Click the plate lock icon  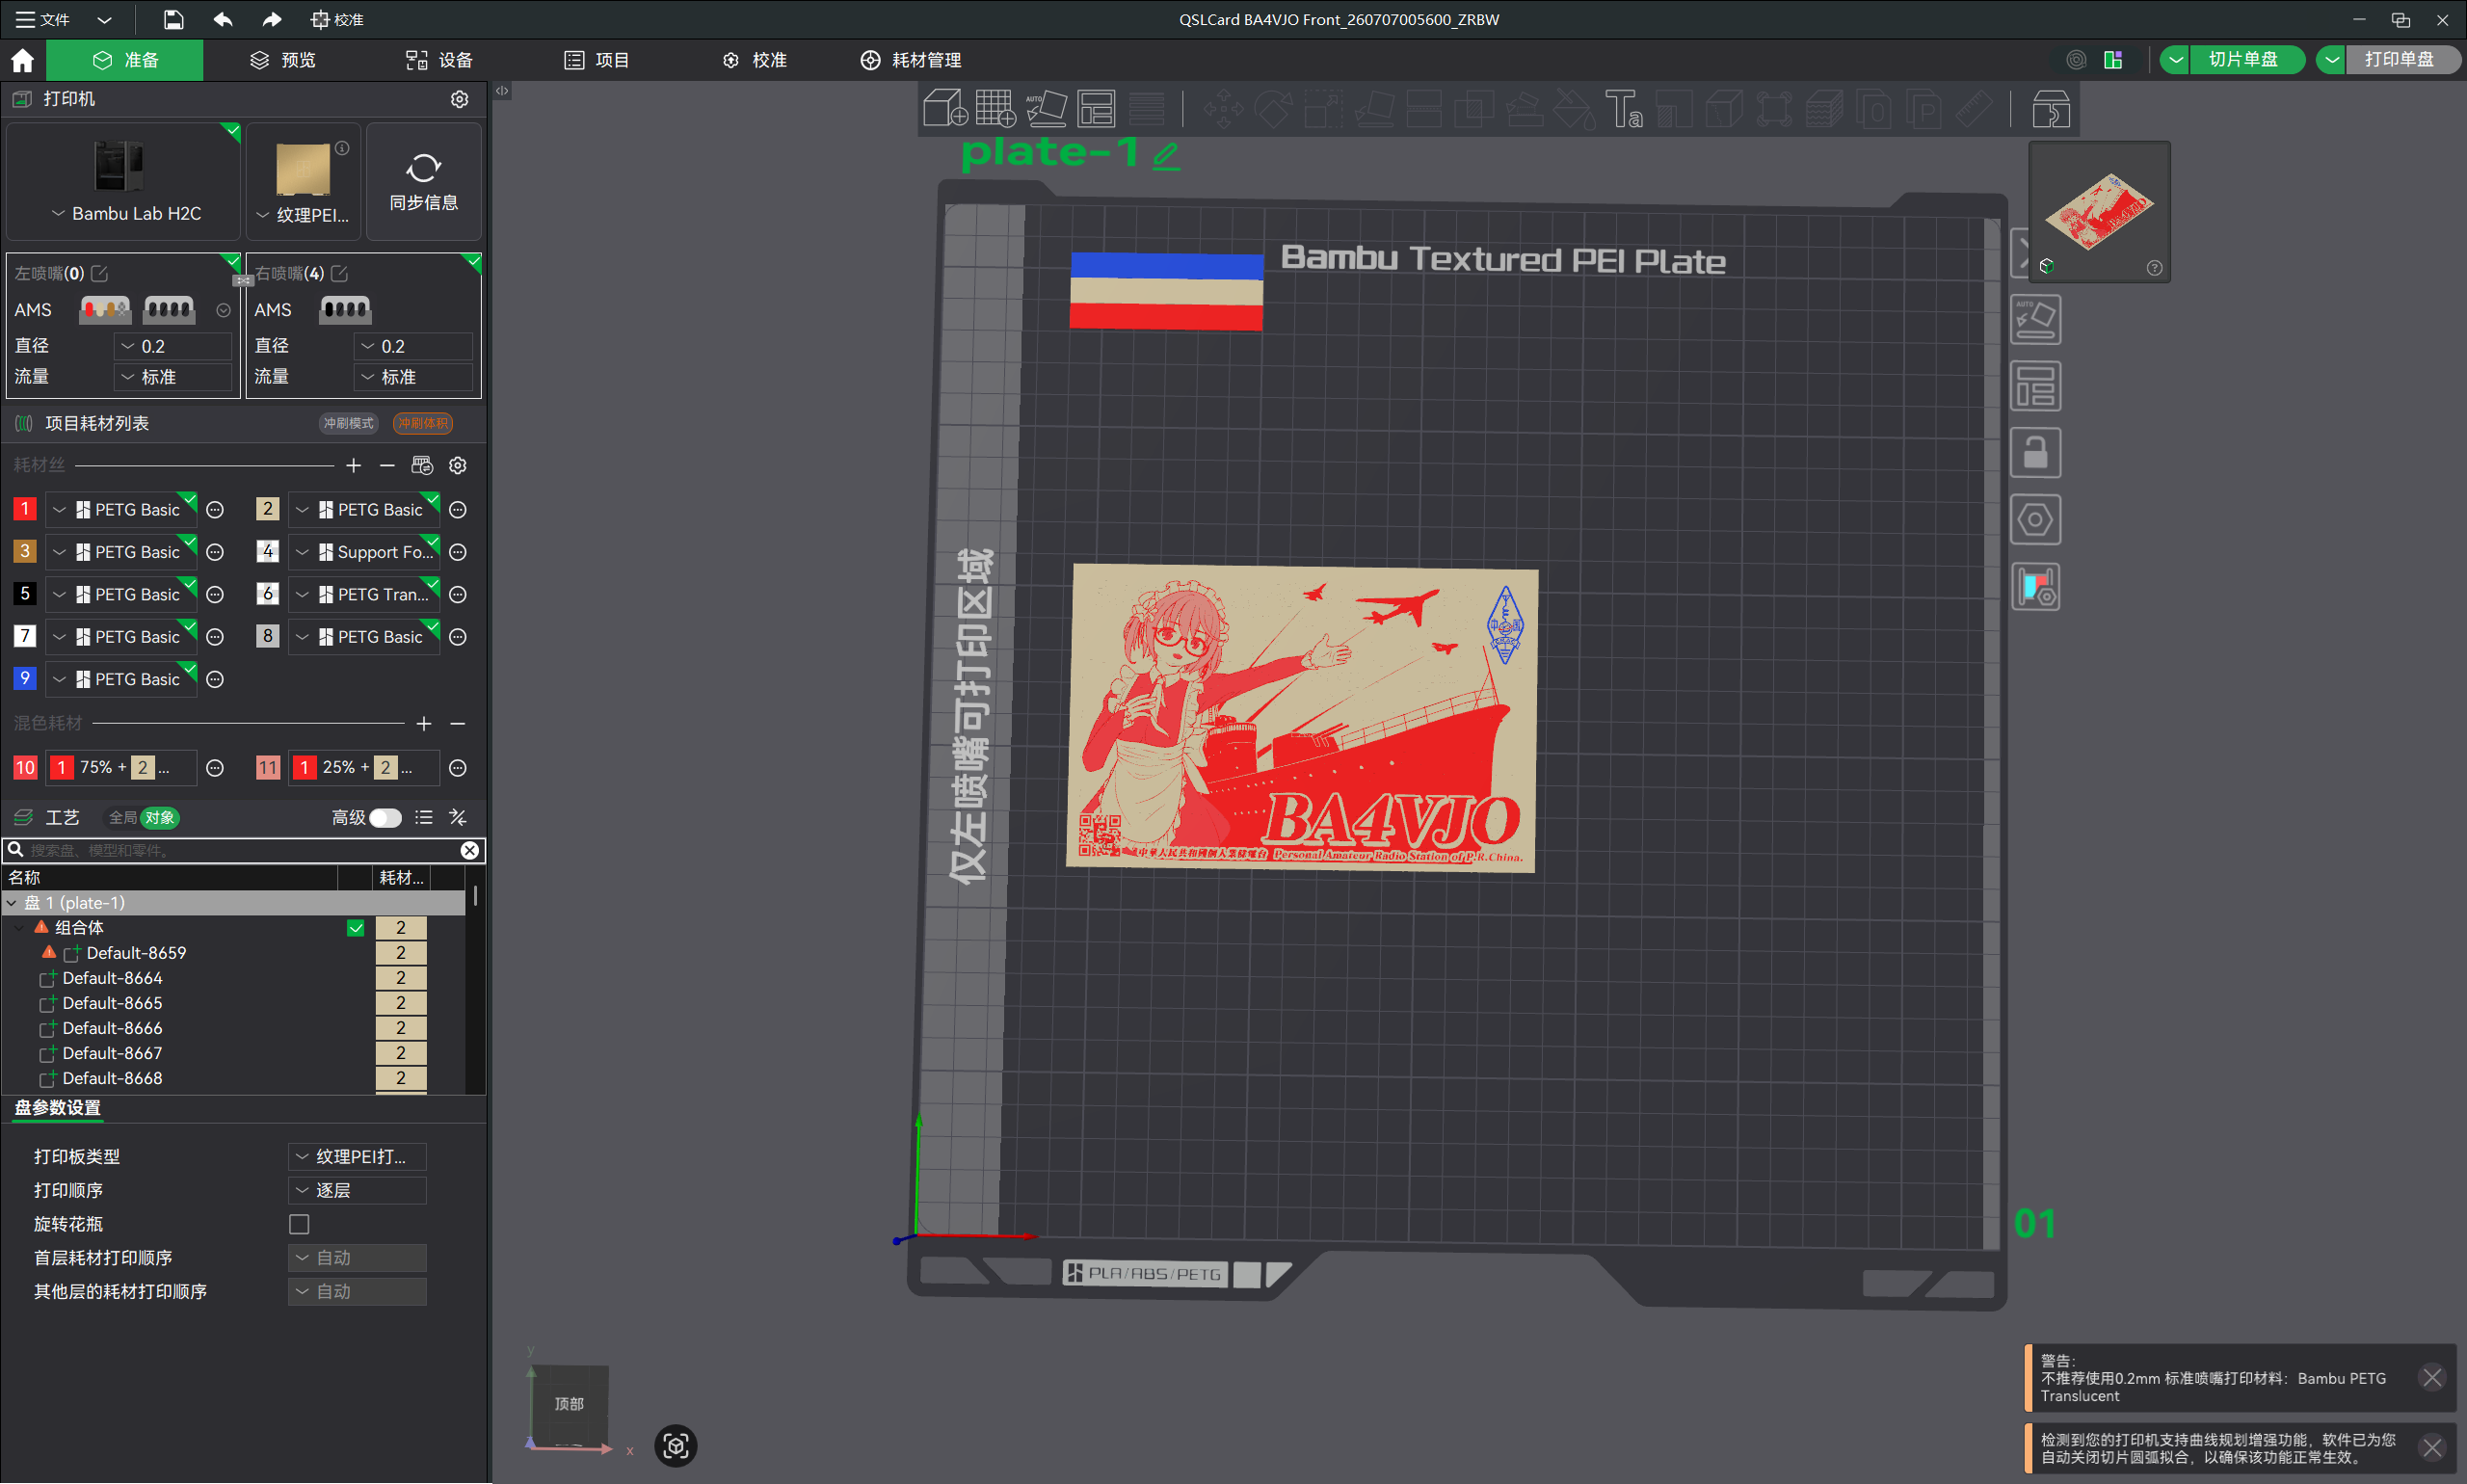click(2035, 453)
